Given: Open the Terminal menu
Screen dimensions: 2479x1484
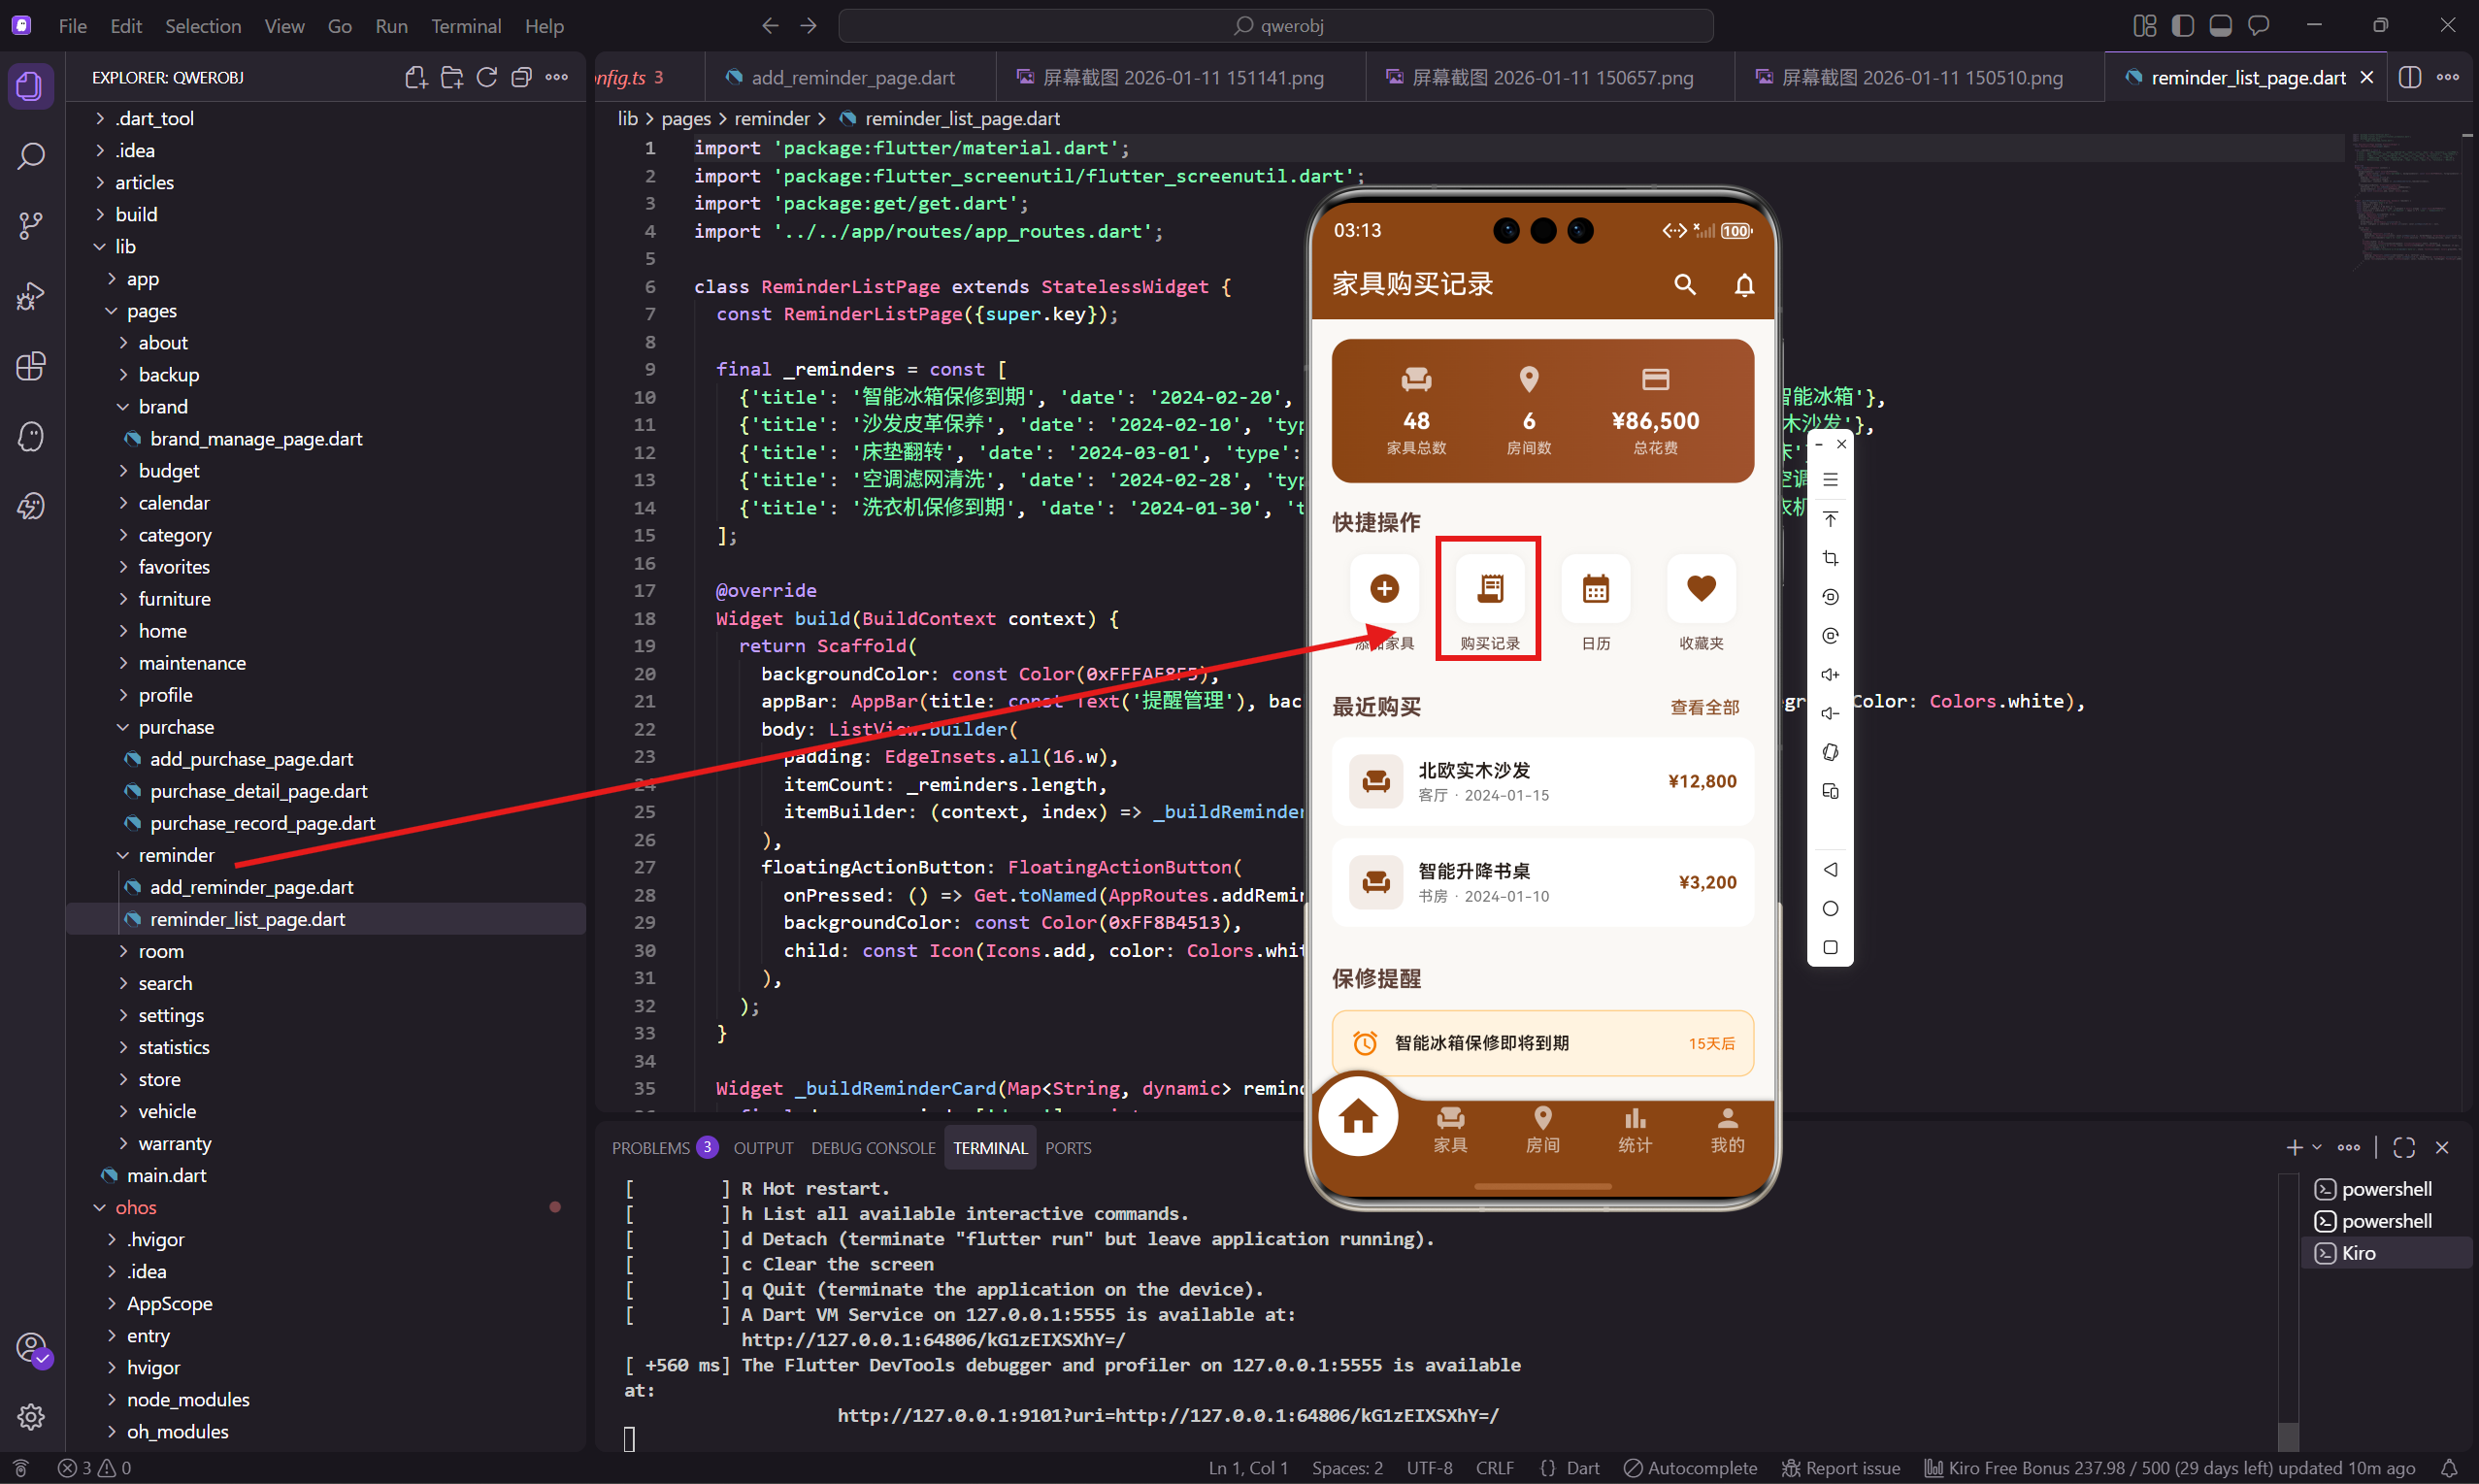Looking at the screenshot, I should pyautogui.click(x=465, y=26).
